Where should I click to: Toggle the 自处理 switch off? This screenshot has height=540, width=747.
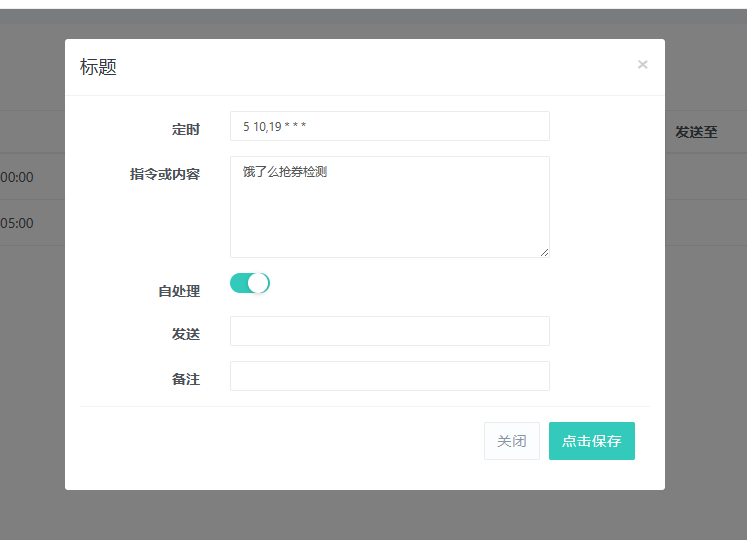click(x=250, y=283)
